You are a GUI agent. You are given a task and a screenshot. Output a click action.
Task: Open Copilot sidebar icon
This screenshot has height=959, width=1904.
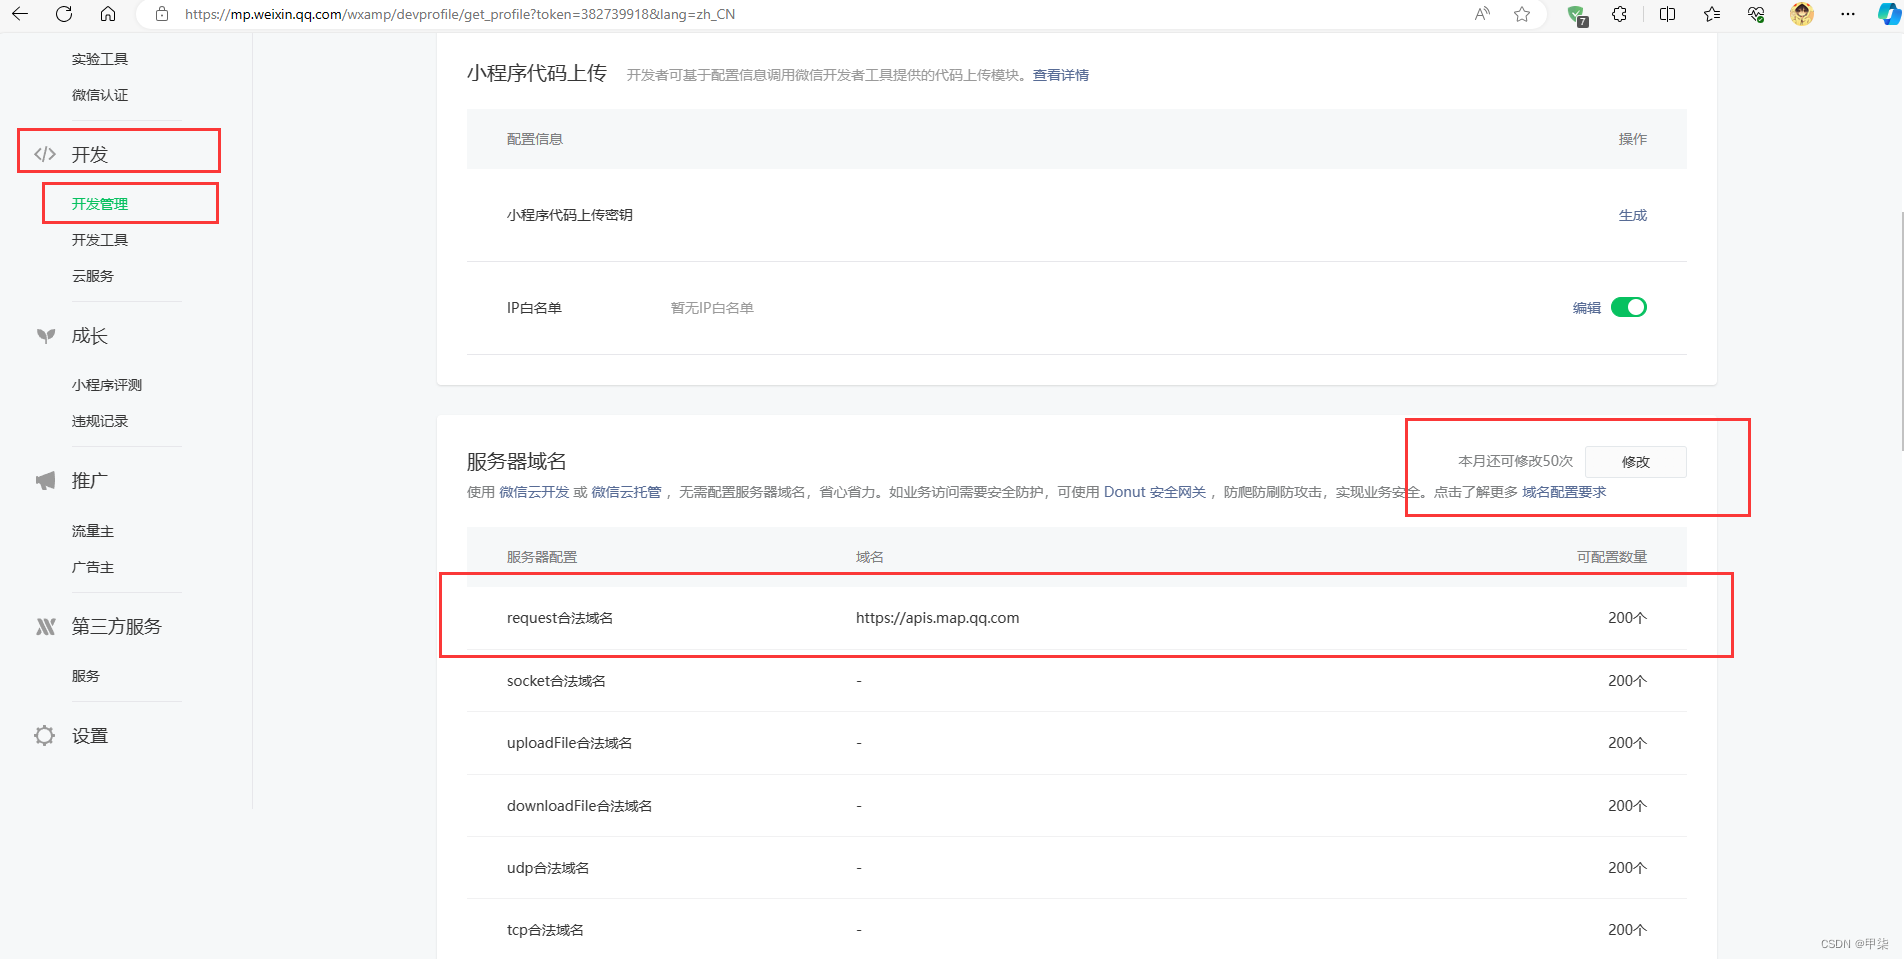1889,14
